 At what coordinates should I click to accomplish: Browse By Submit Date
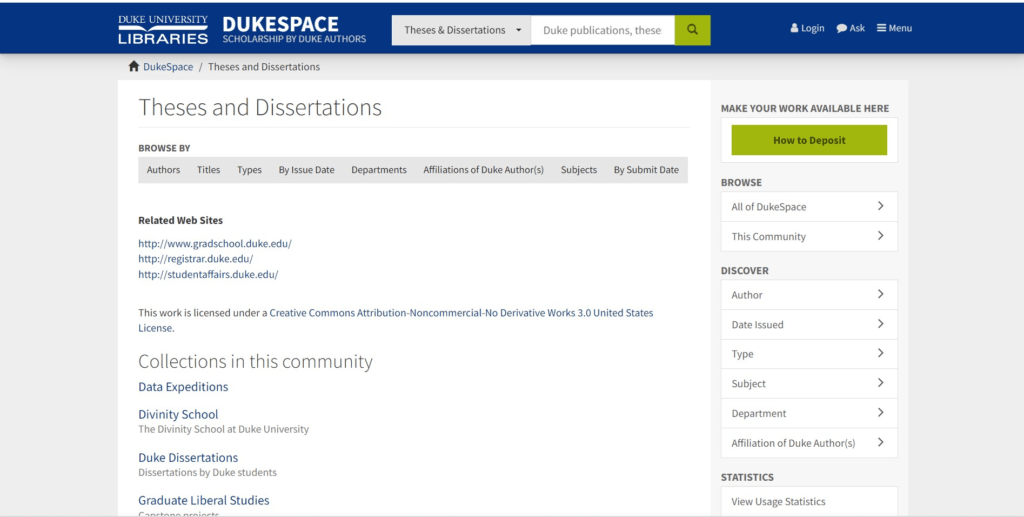[646, 170]
